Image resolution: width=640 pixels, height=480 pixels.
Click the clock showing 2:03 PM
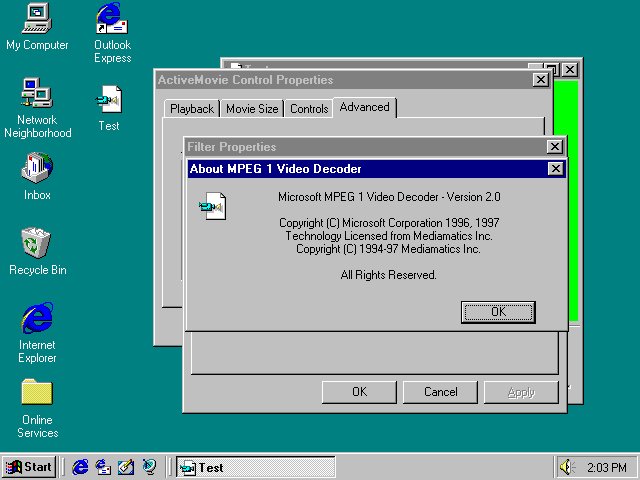click(607, 467)
